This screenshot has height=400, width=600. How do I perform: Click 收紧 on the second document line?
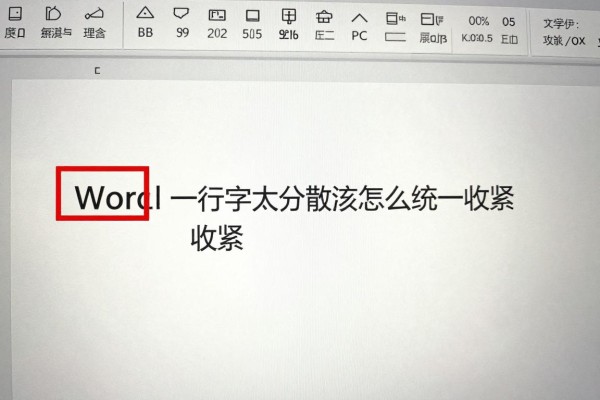pos(217,238)
